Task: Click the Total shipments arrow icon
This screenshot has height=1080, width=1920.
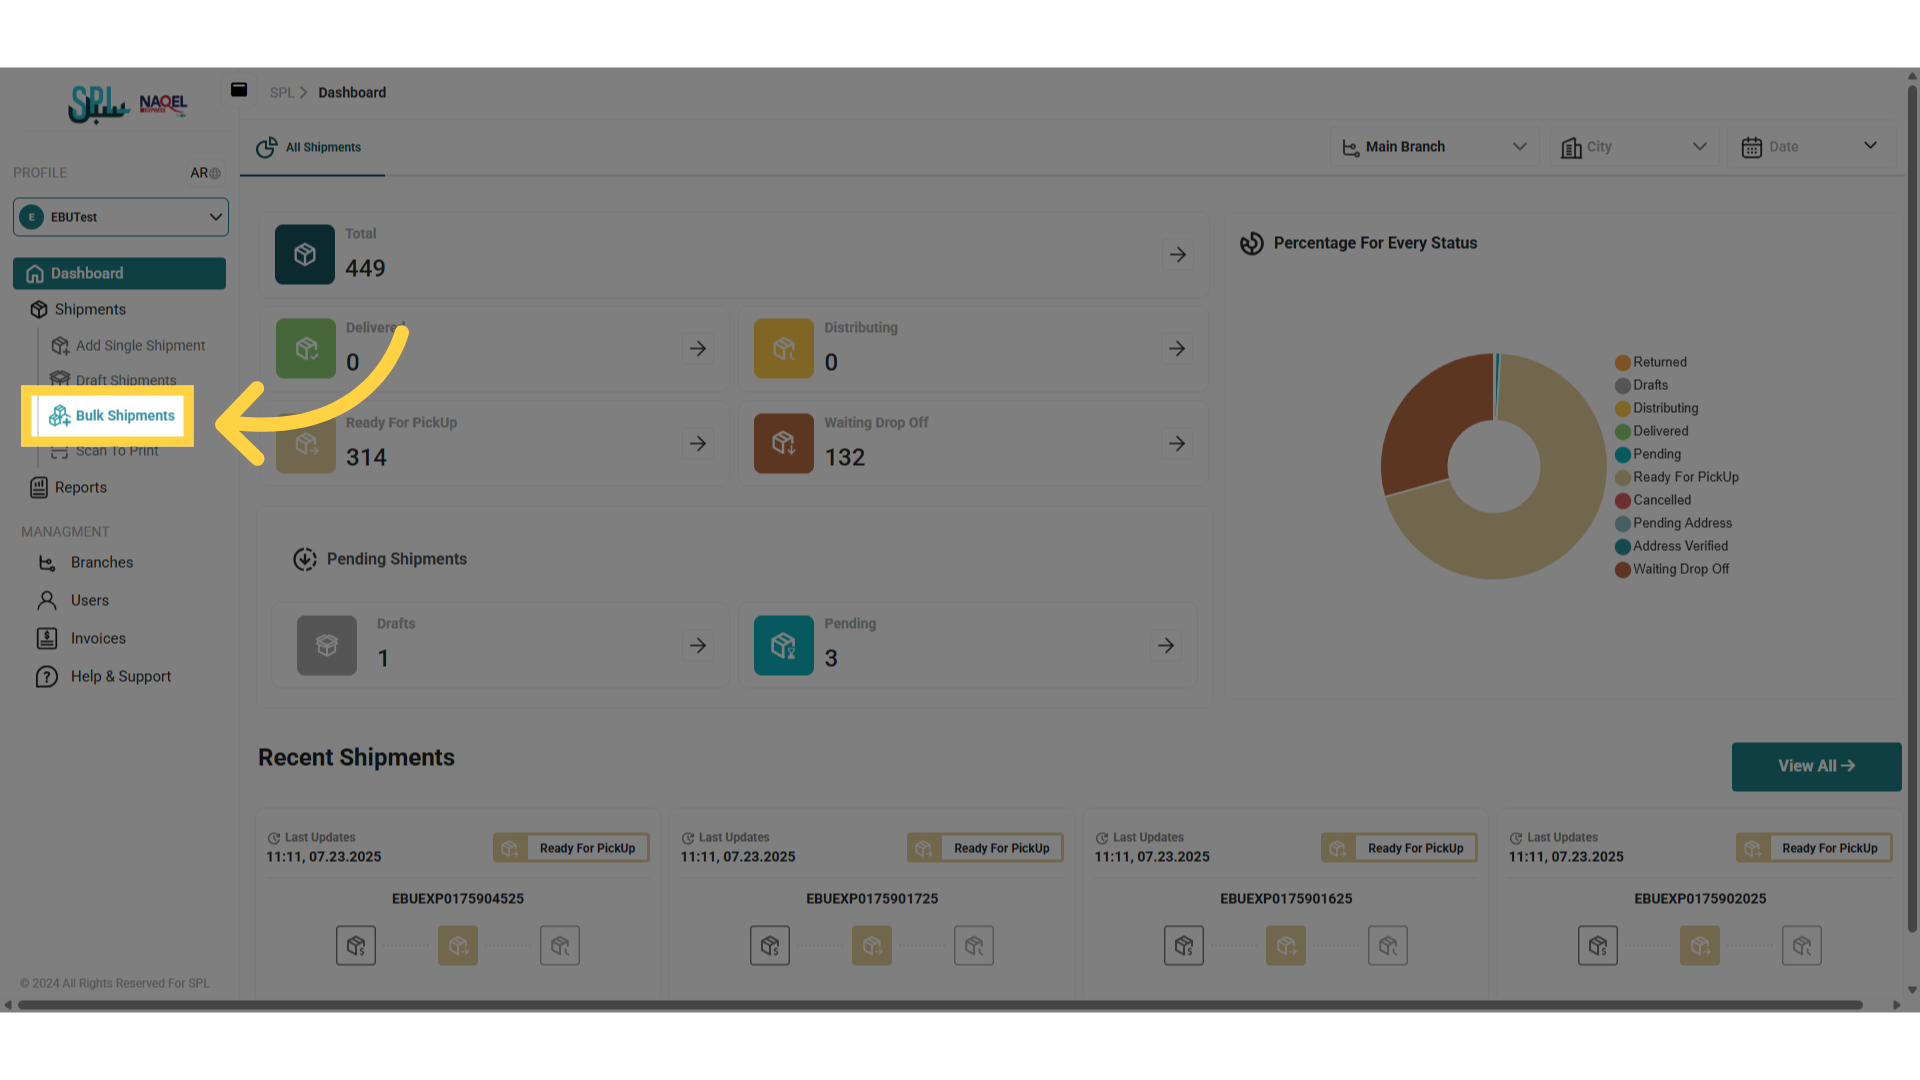Action: click(1178, 255)
